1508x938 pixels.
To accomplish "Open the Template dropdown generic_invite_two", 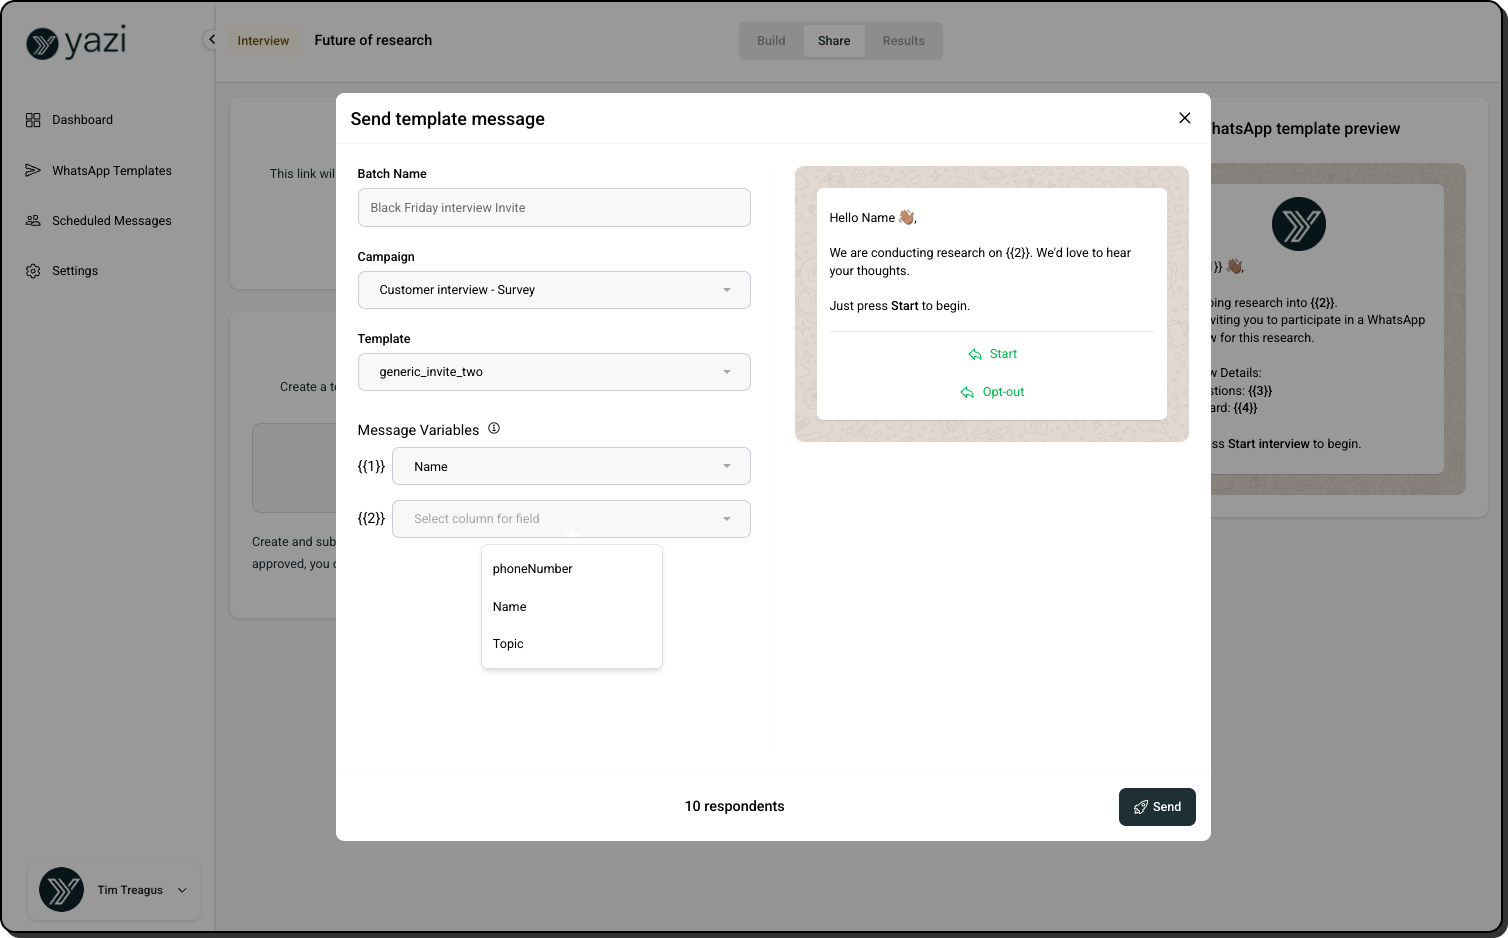I will pyautogui.click(x=553, y=372).
